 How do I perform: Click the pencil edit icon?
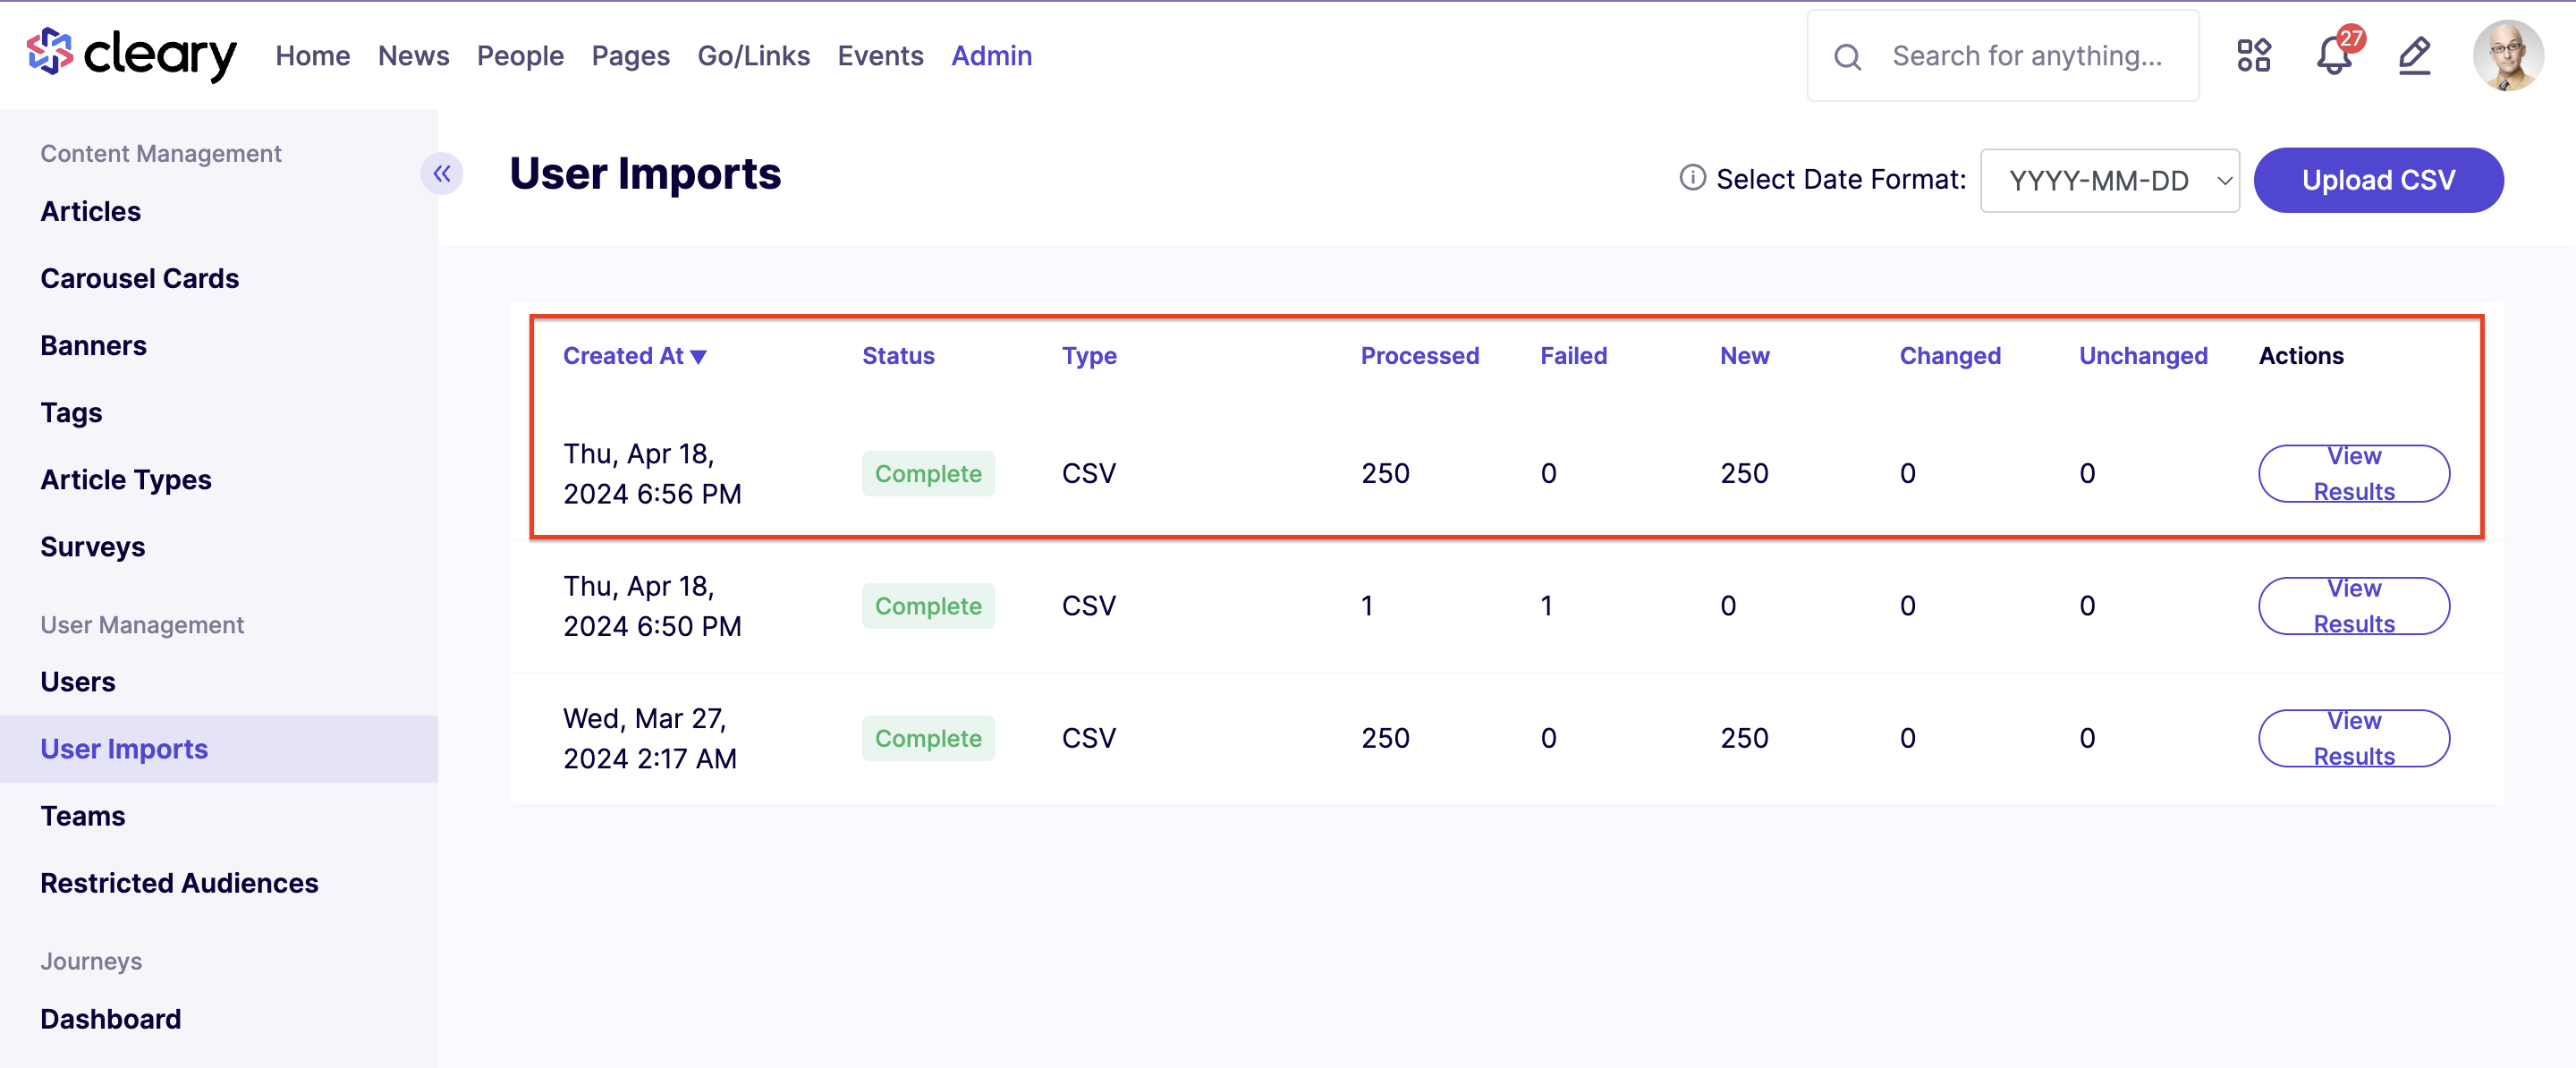click(x=2414, y=55)
